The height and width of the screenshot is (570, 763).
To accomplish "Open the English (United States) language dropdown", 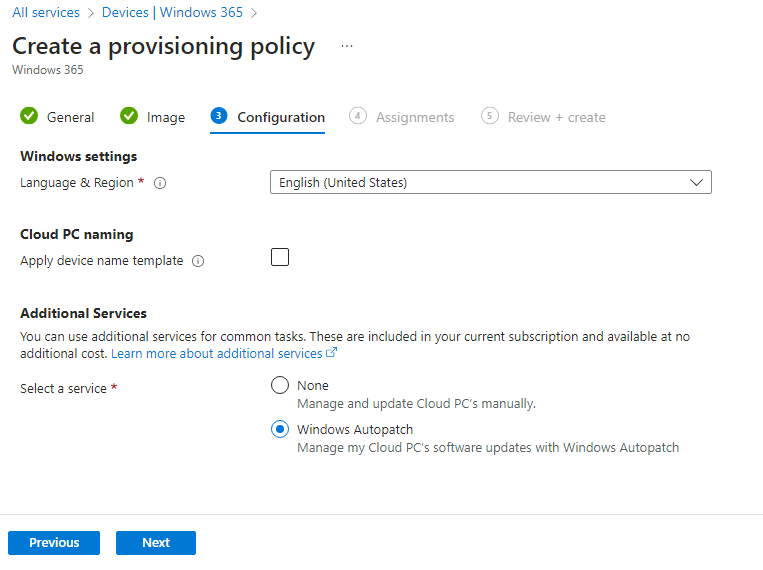I will pos(491,182).
